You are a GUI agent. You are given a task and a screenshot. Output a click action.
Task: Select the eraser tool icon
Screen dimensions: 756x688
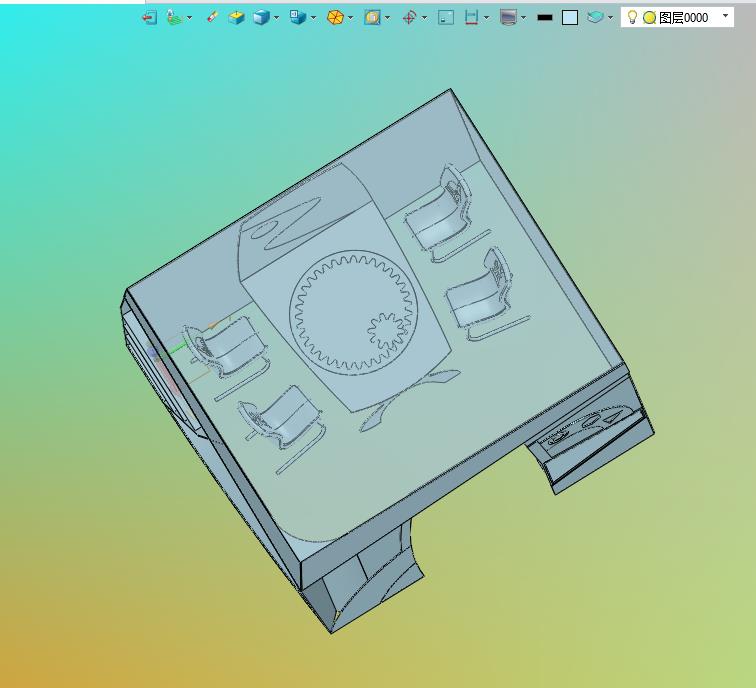click(212, 18)
